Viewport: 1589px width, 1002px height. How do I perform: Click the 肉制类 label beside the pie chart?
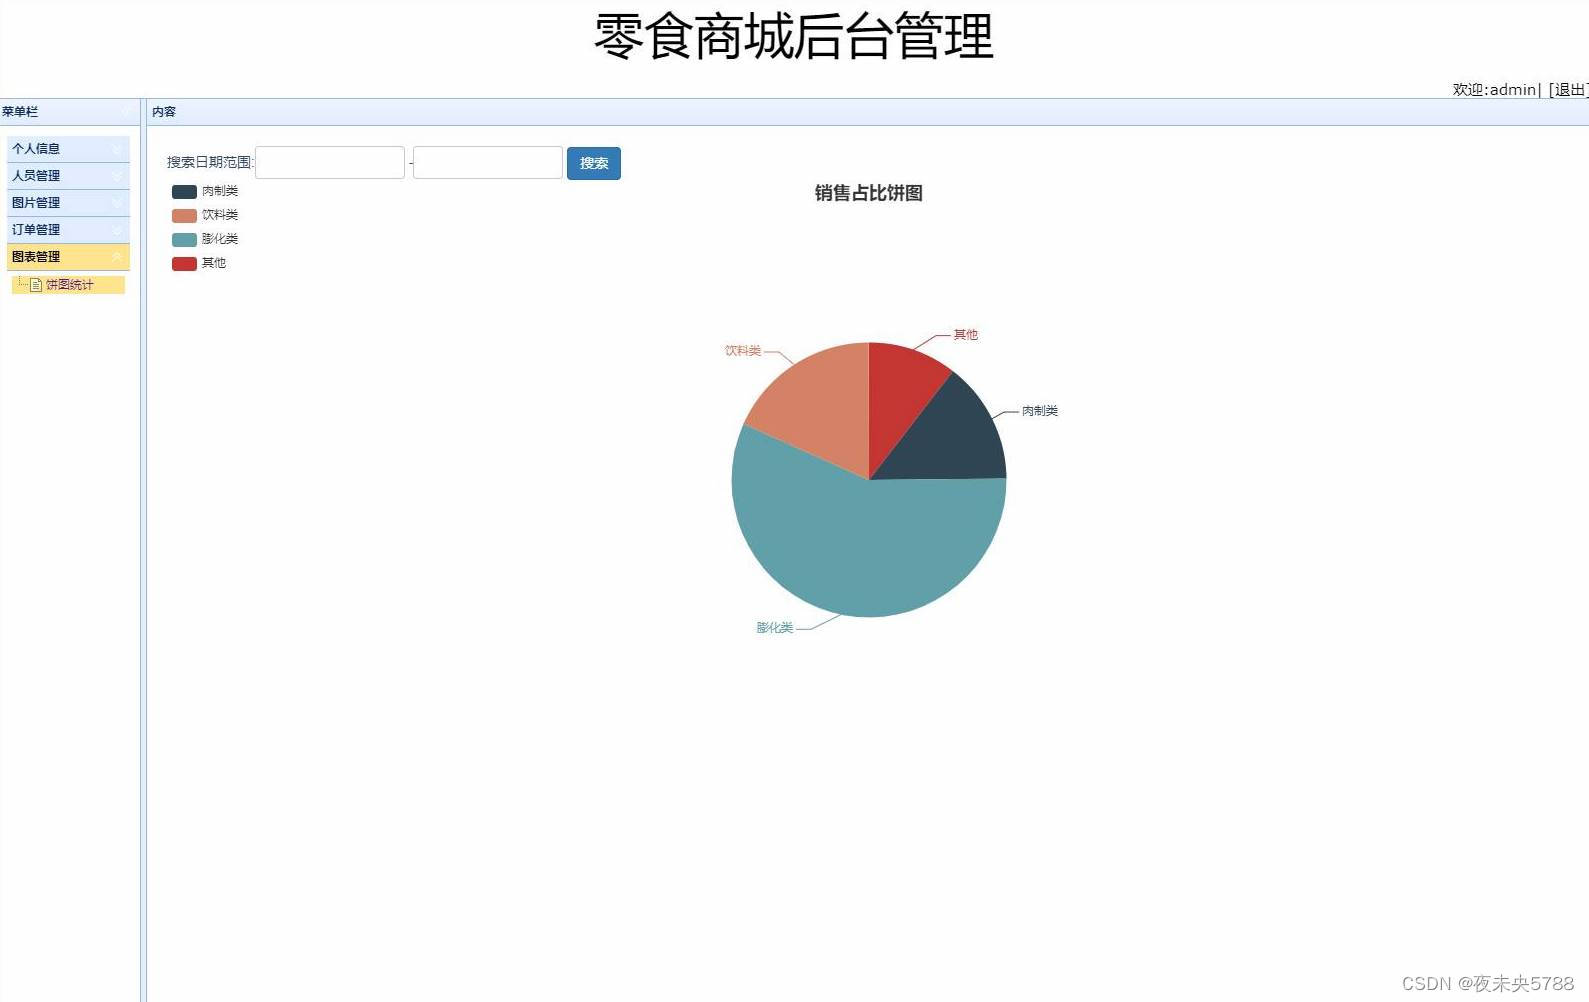(x=1040, y=411)
